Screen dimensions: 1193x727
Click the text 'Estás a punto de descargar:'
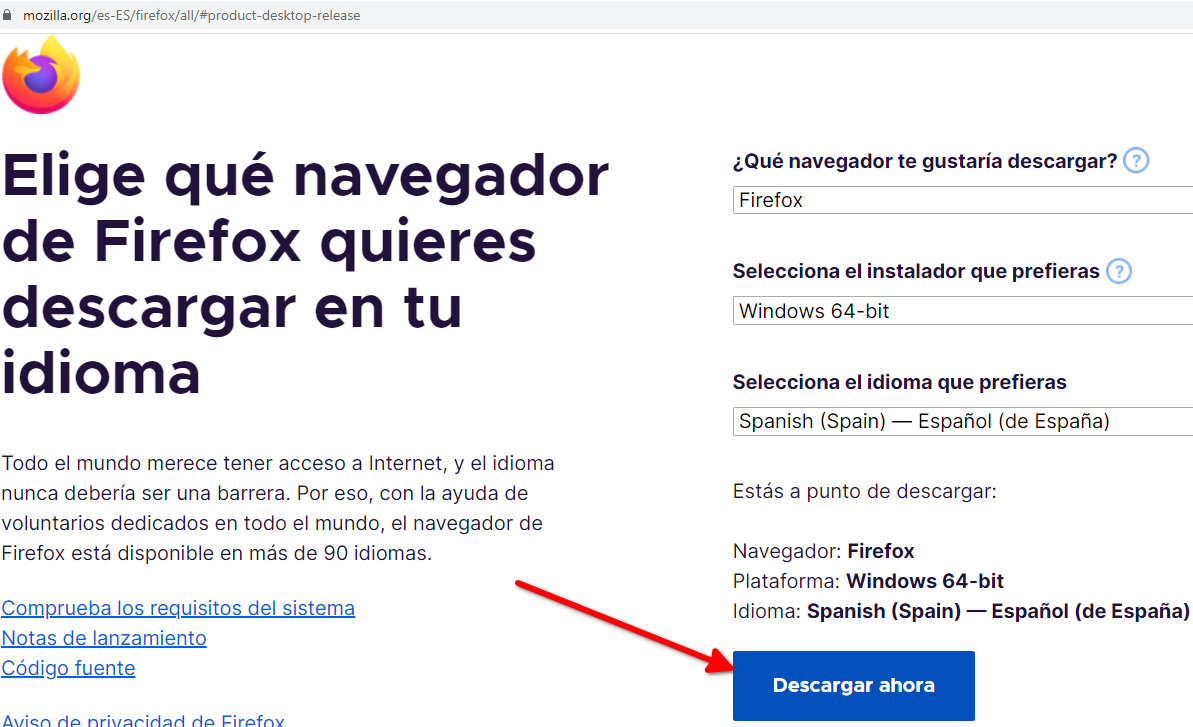pos(864,491)
